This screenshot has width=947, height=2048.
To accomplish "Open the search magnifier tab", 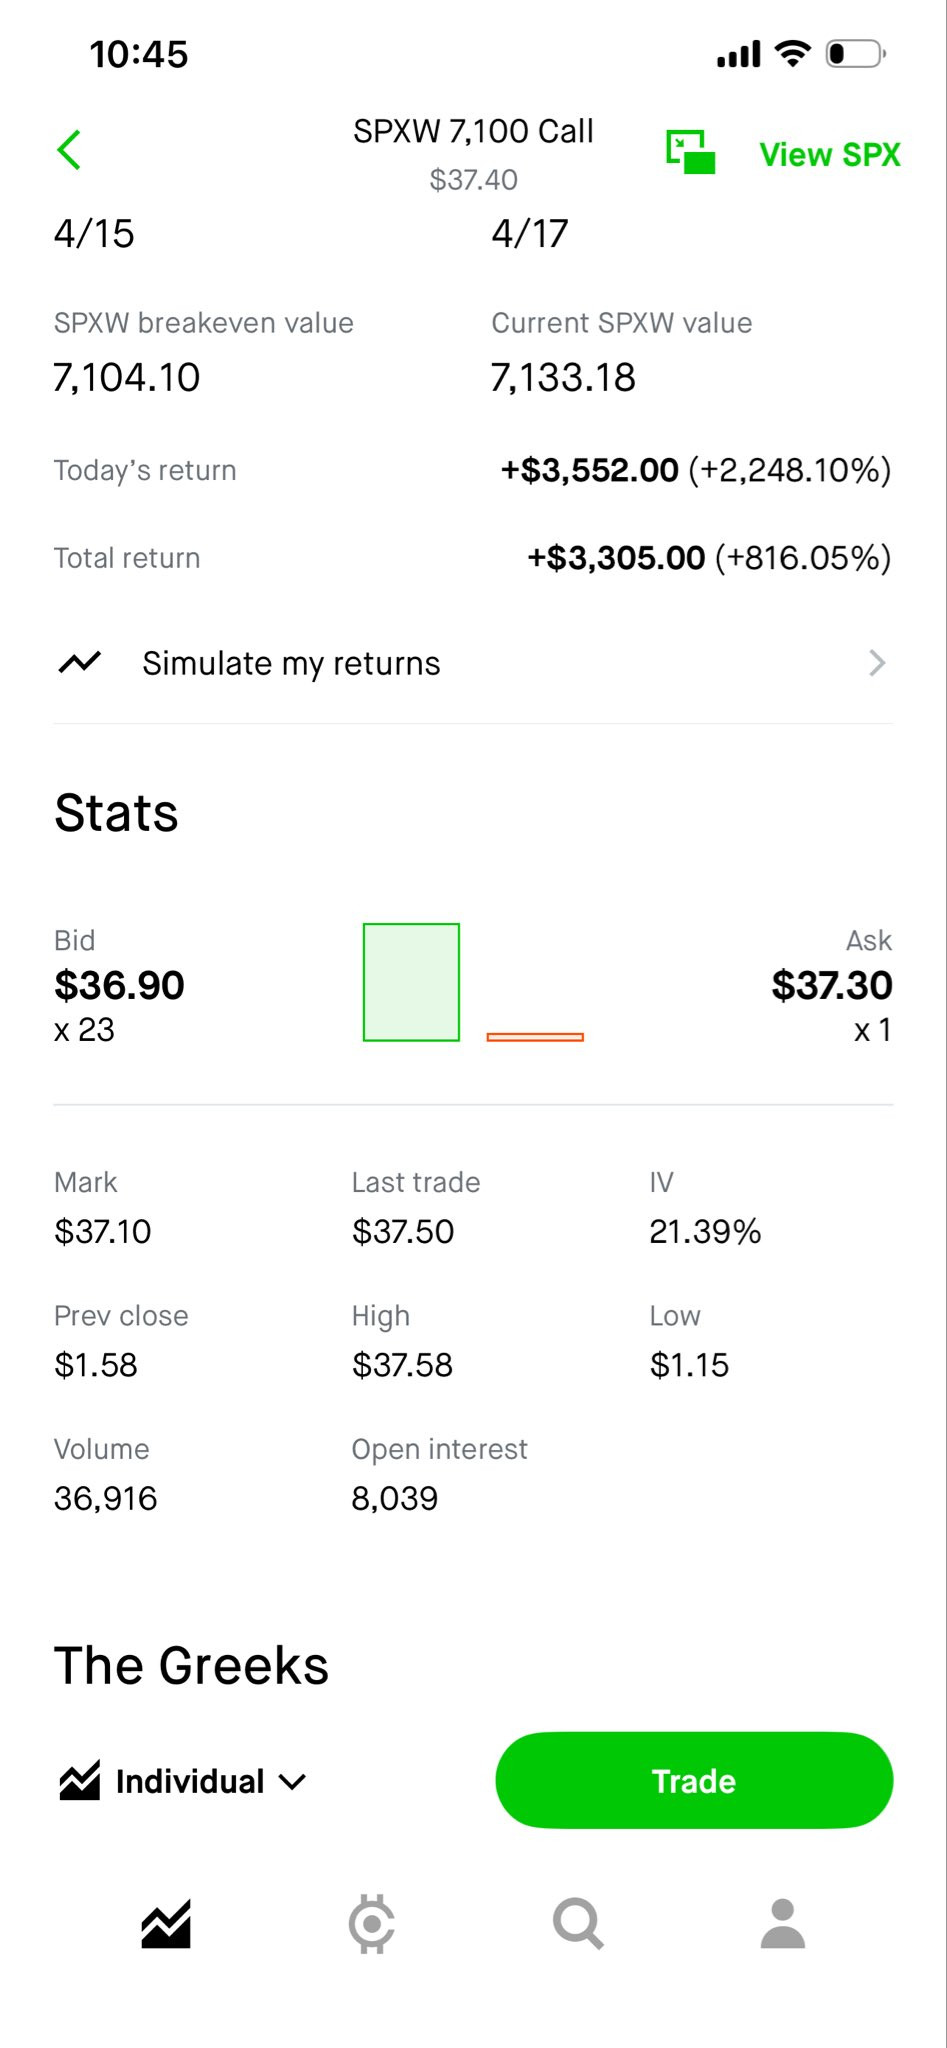I will click(578, 1924).
